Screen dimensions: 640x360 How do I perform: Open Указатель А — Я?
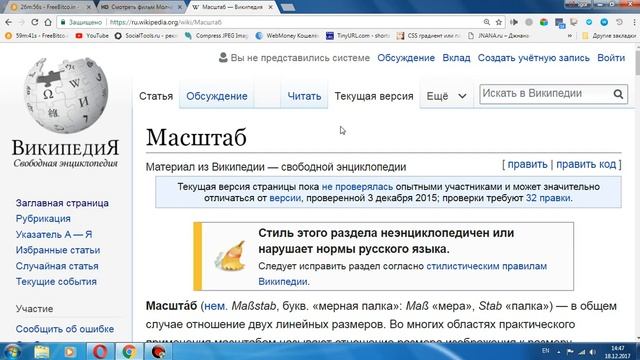[54, 235]
